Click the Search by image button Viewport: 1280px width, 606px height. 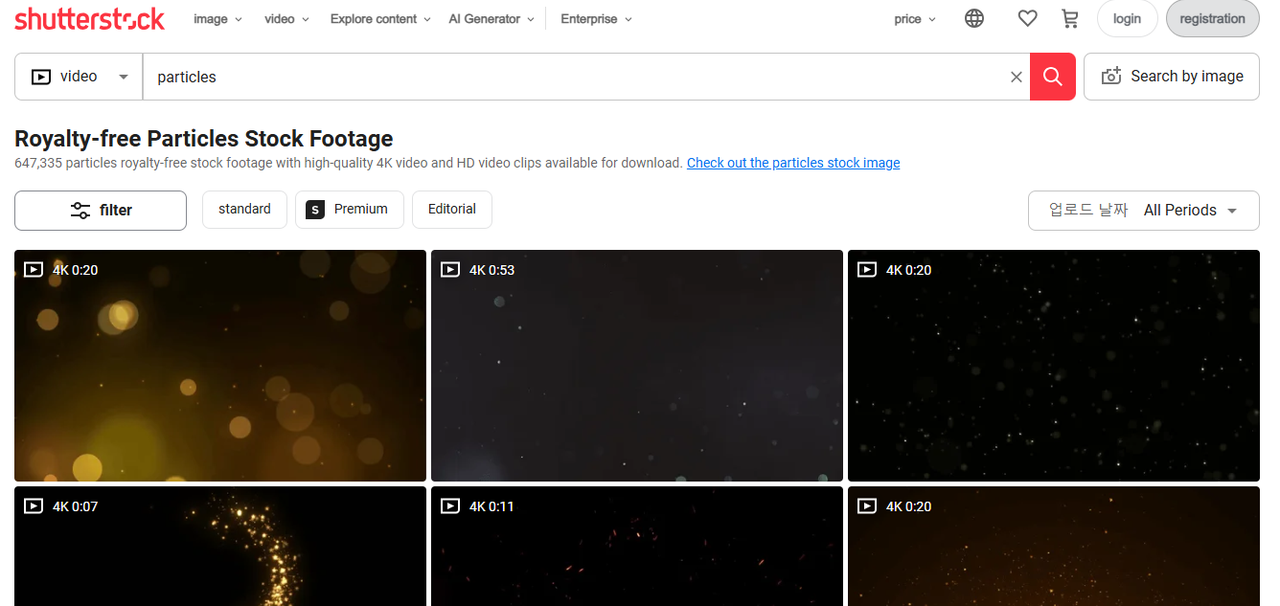pos(1172,77)
